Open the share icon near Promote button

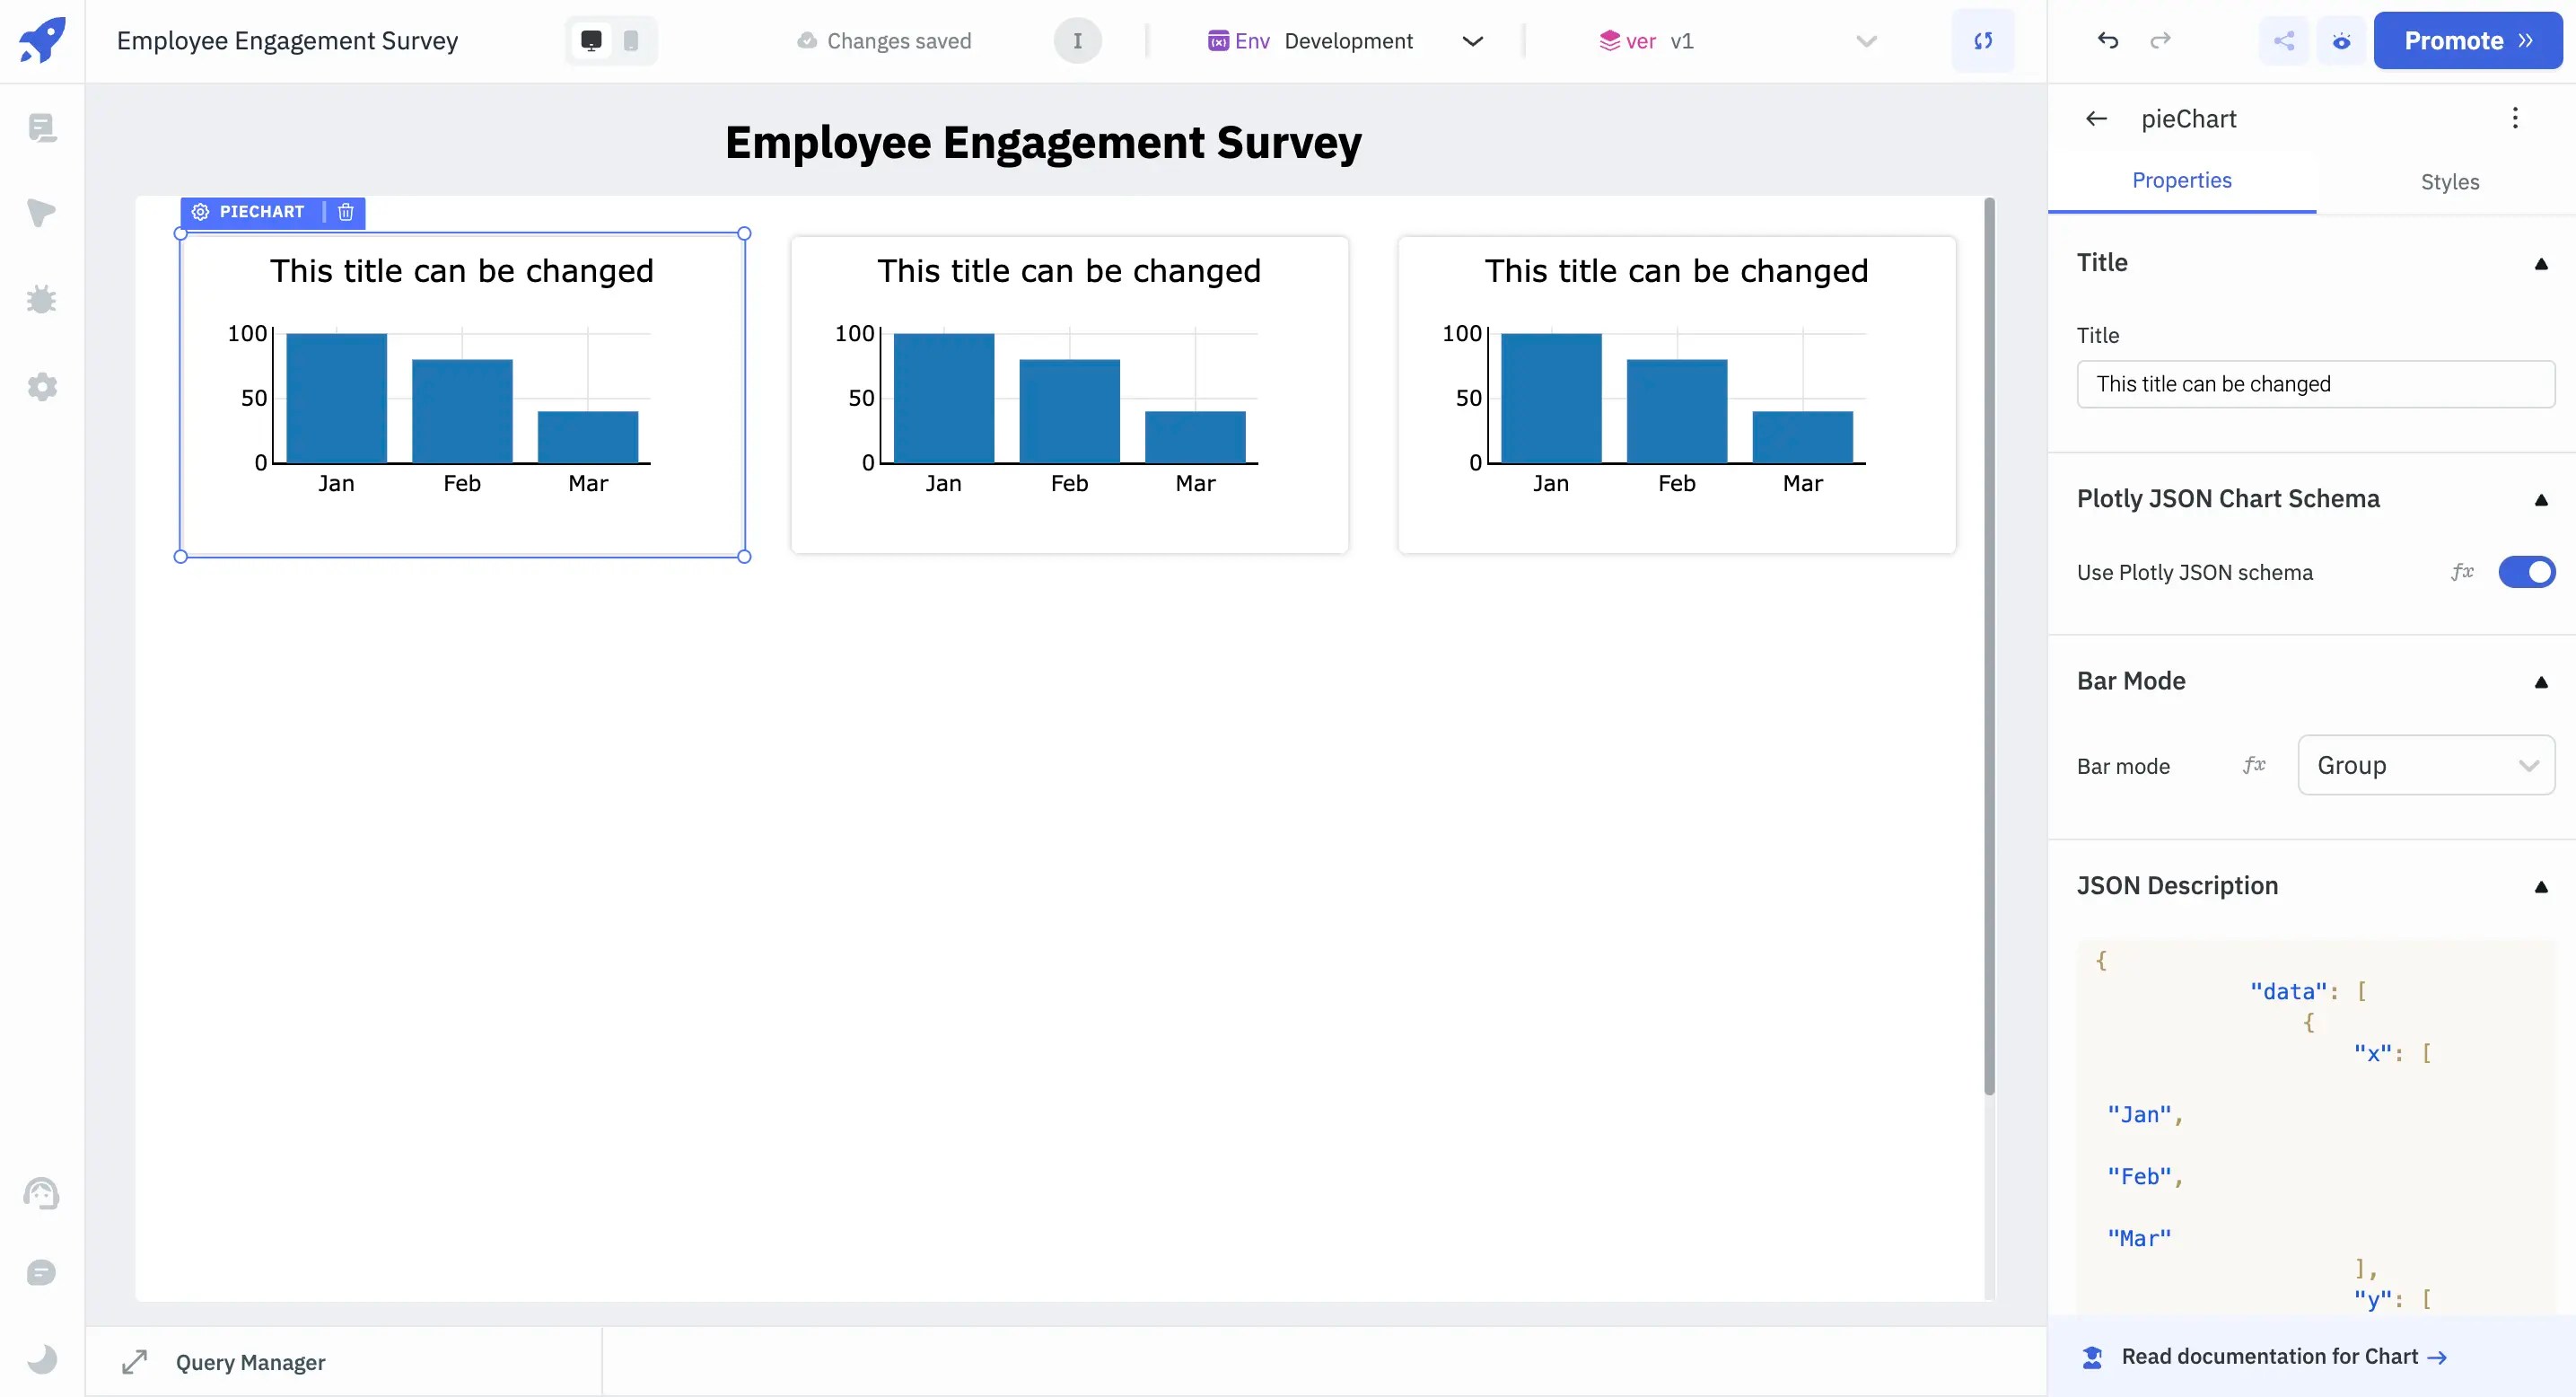[x=2284, y=41]
